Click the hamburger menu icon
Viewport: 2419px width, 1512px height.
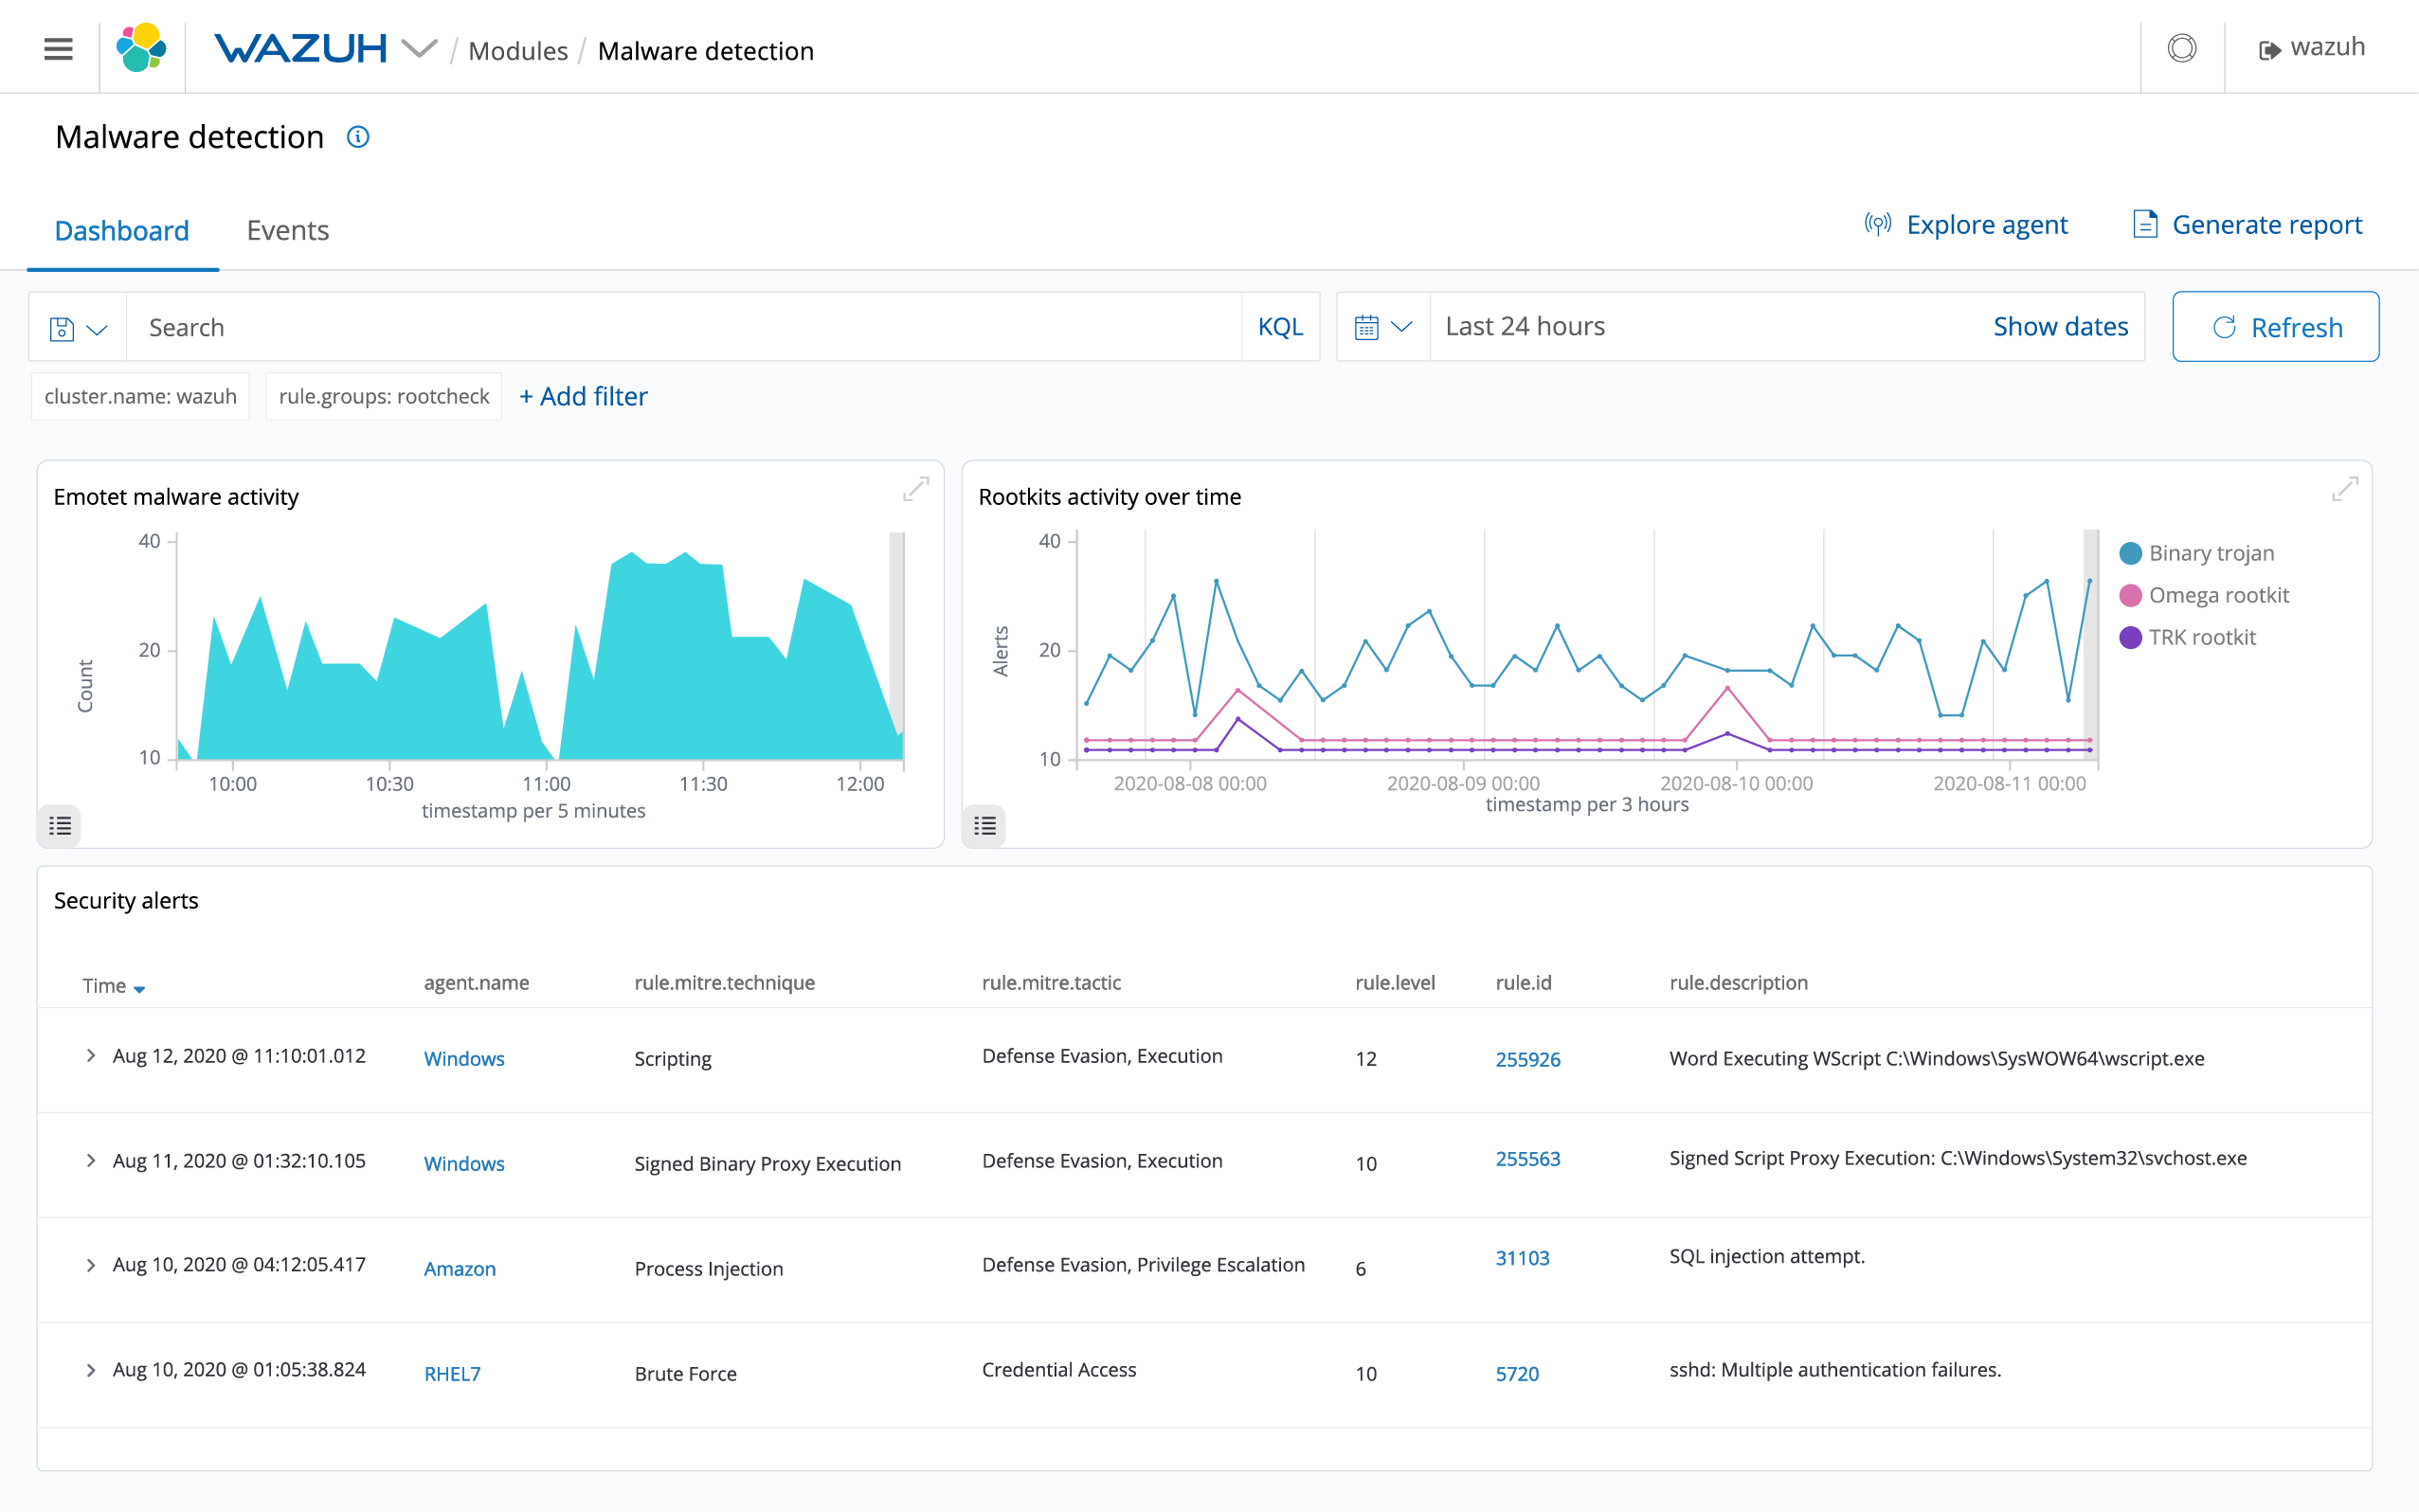[59, 48]
